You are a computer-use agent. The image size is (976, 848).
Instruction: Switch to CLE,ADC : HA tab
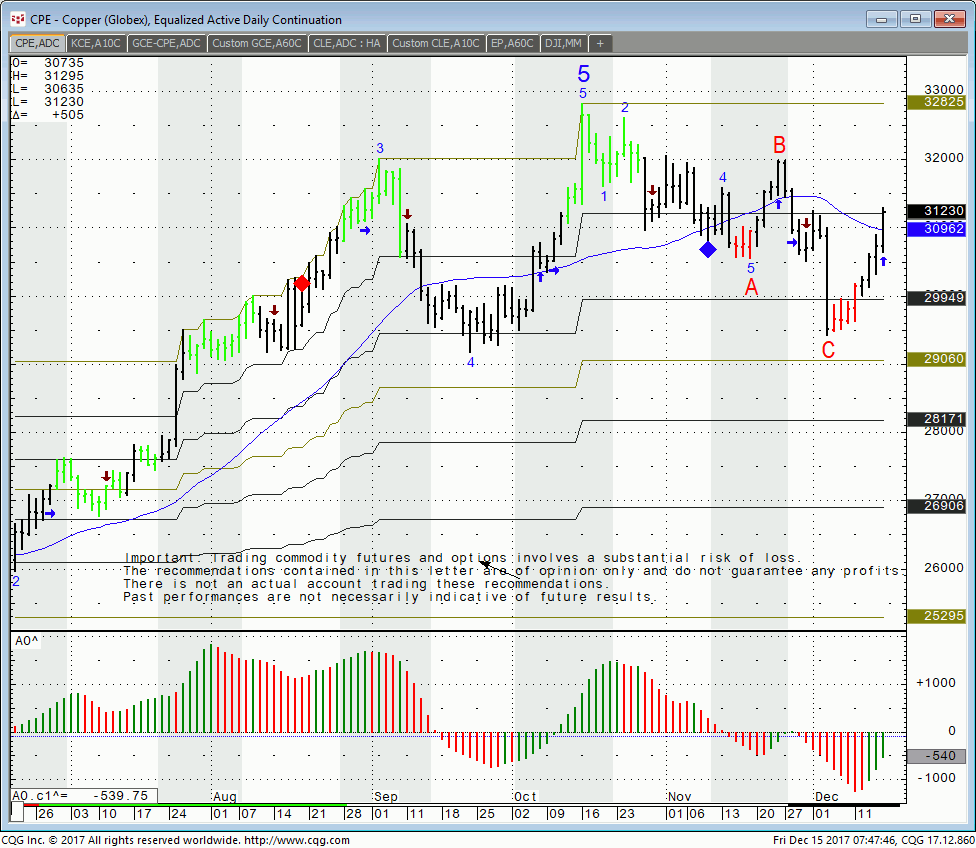(x=347, y=43)
